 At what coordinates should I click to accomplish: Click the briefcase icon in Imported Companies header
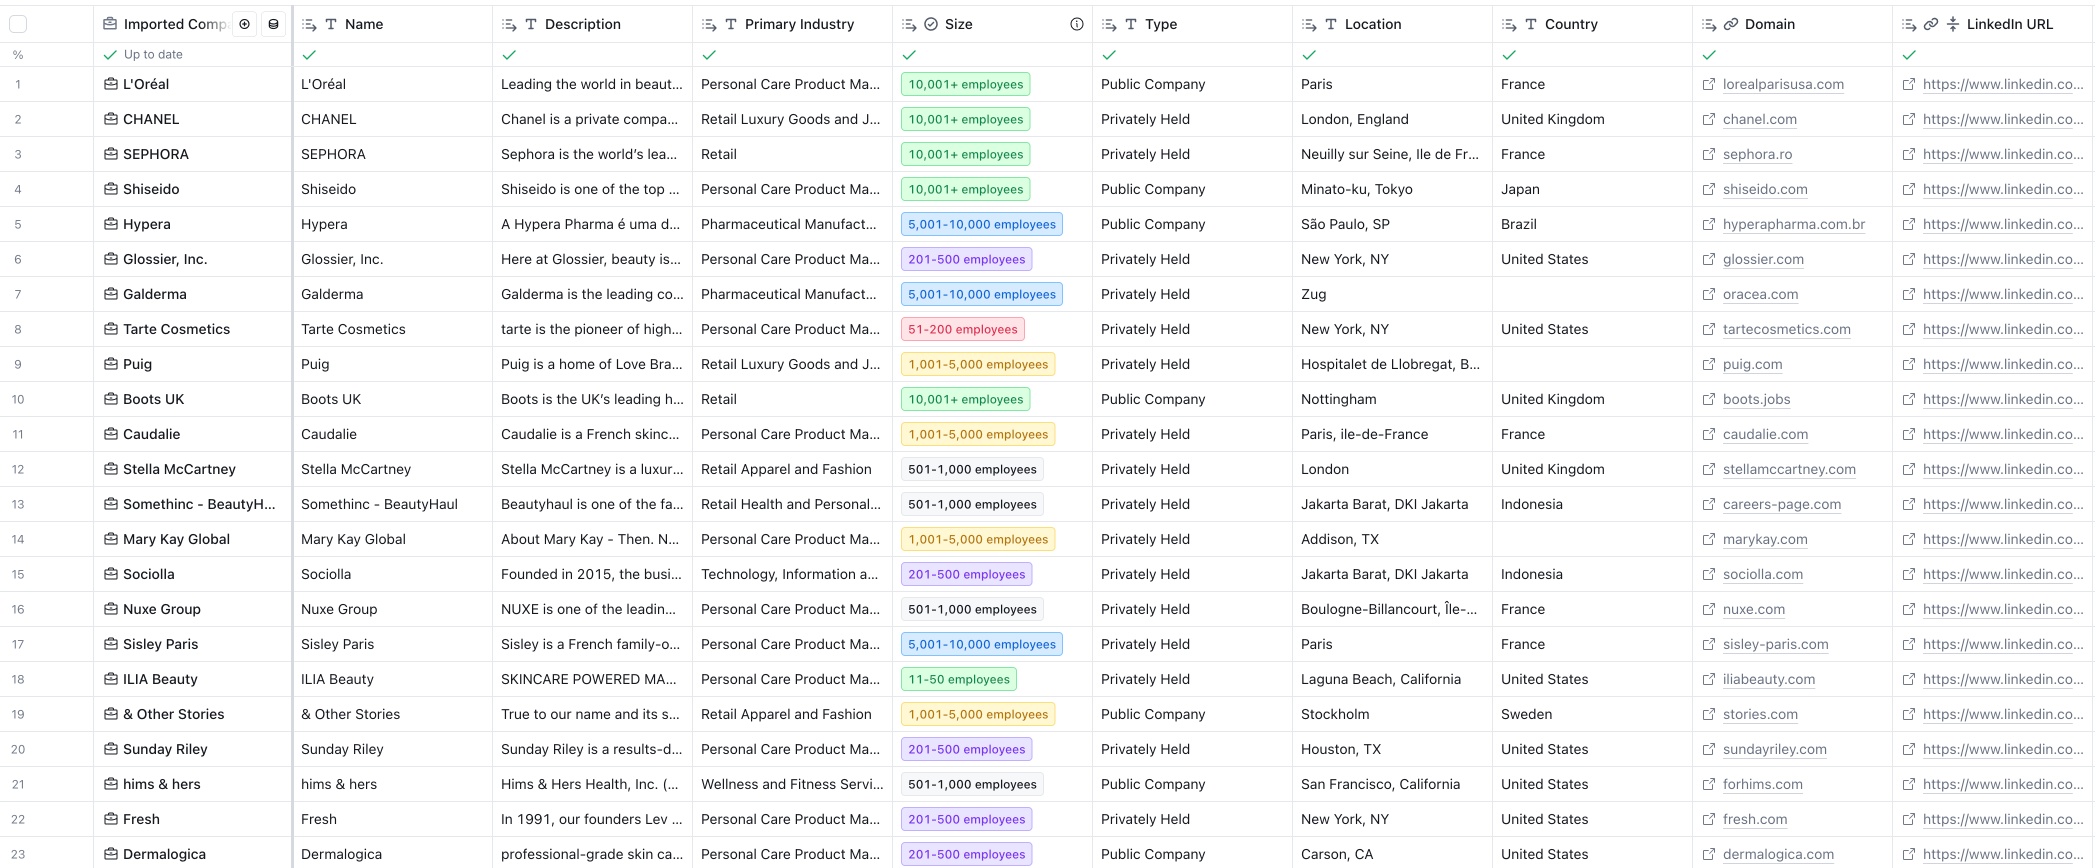[111, 24]
